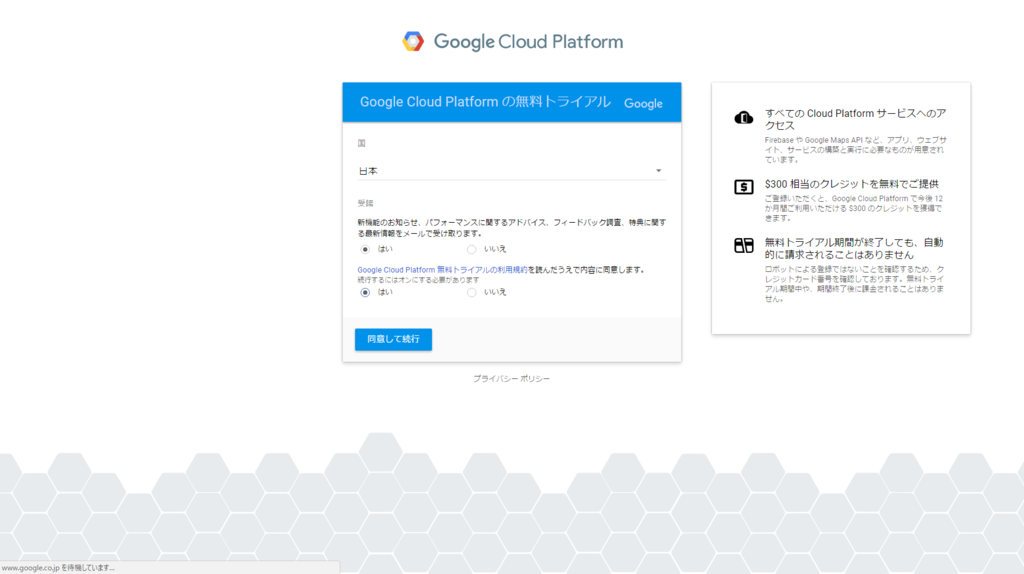Click the cloud access icon

coord(743,118)
